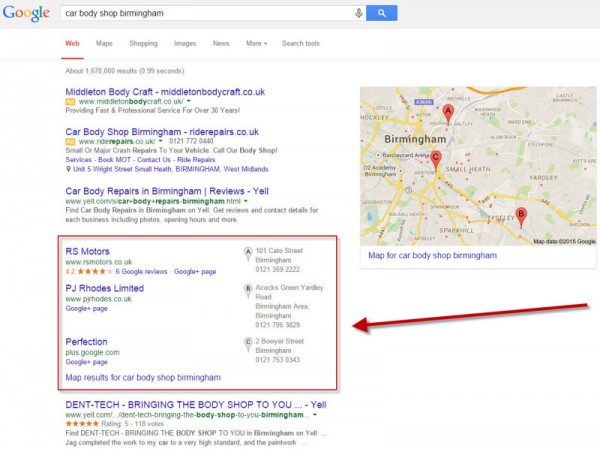The height and width of the screenshot is (449, 600).
Task: Click the Google logo
Action: (26, 13)
